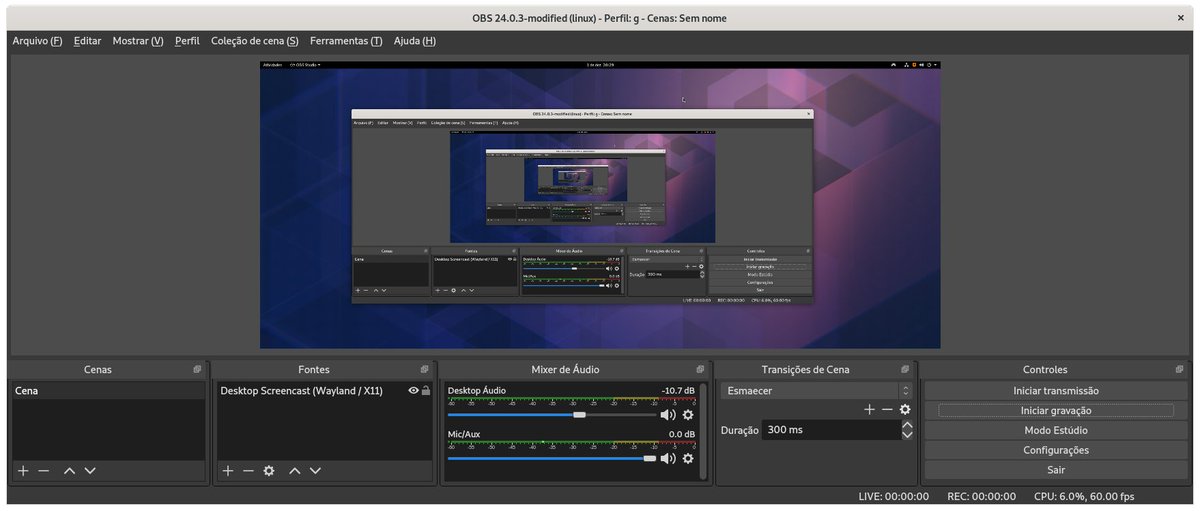
Task: Click the Mic/Aux label
Action: (464, 434)
